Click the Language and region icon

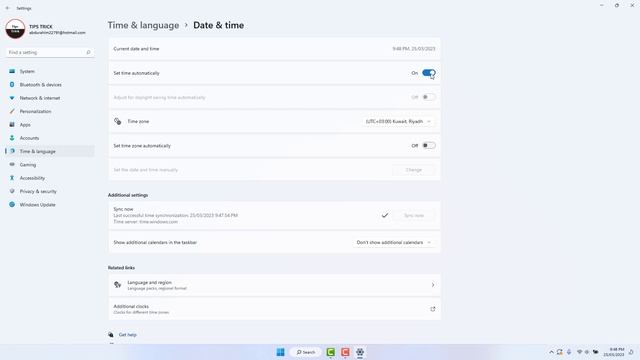(x=118, y=285)
